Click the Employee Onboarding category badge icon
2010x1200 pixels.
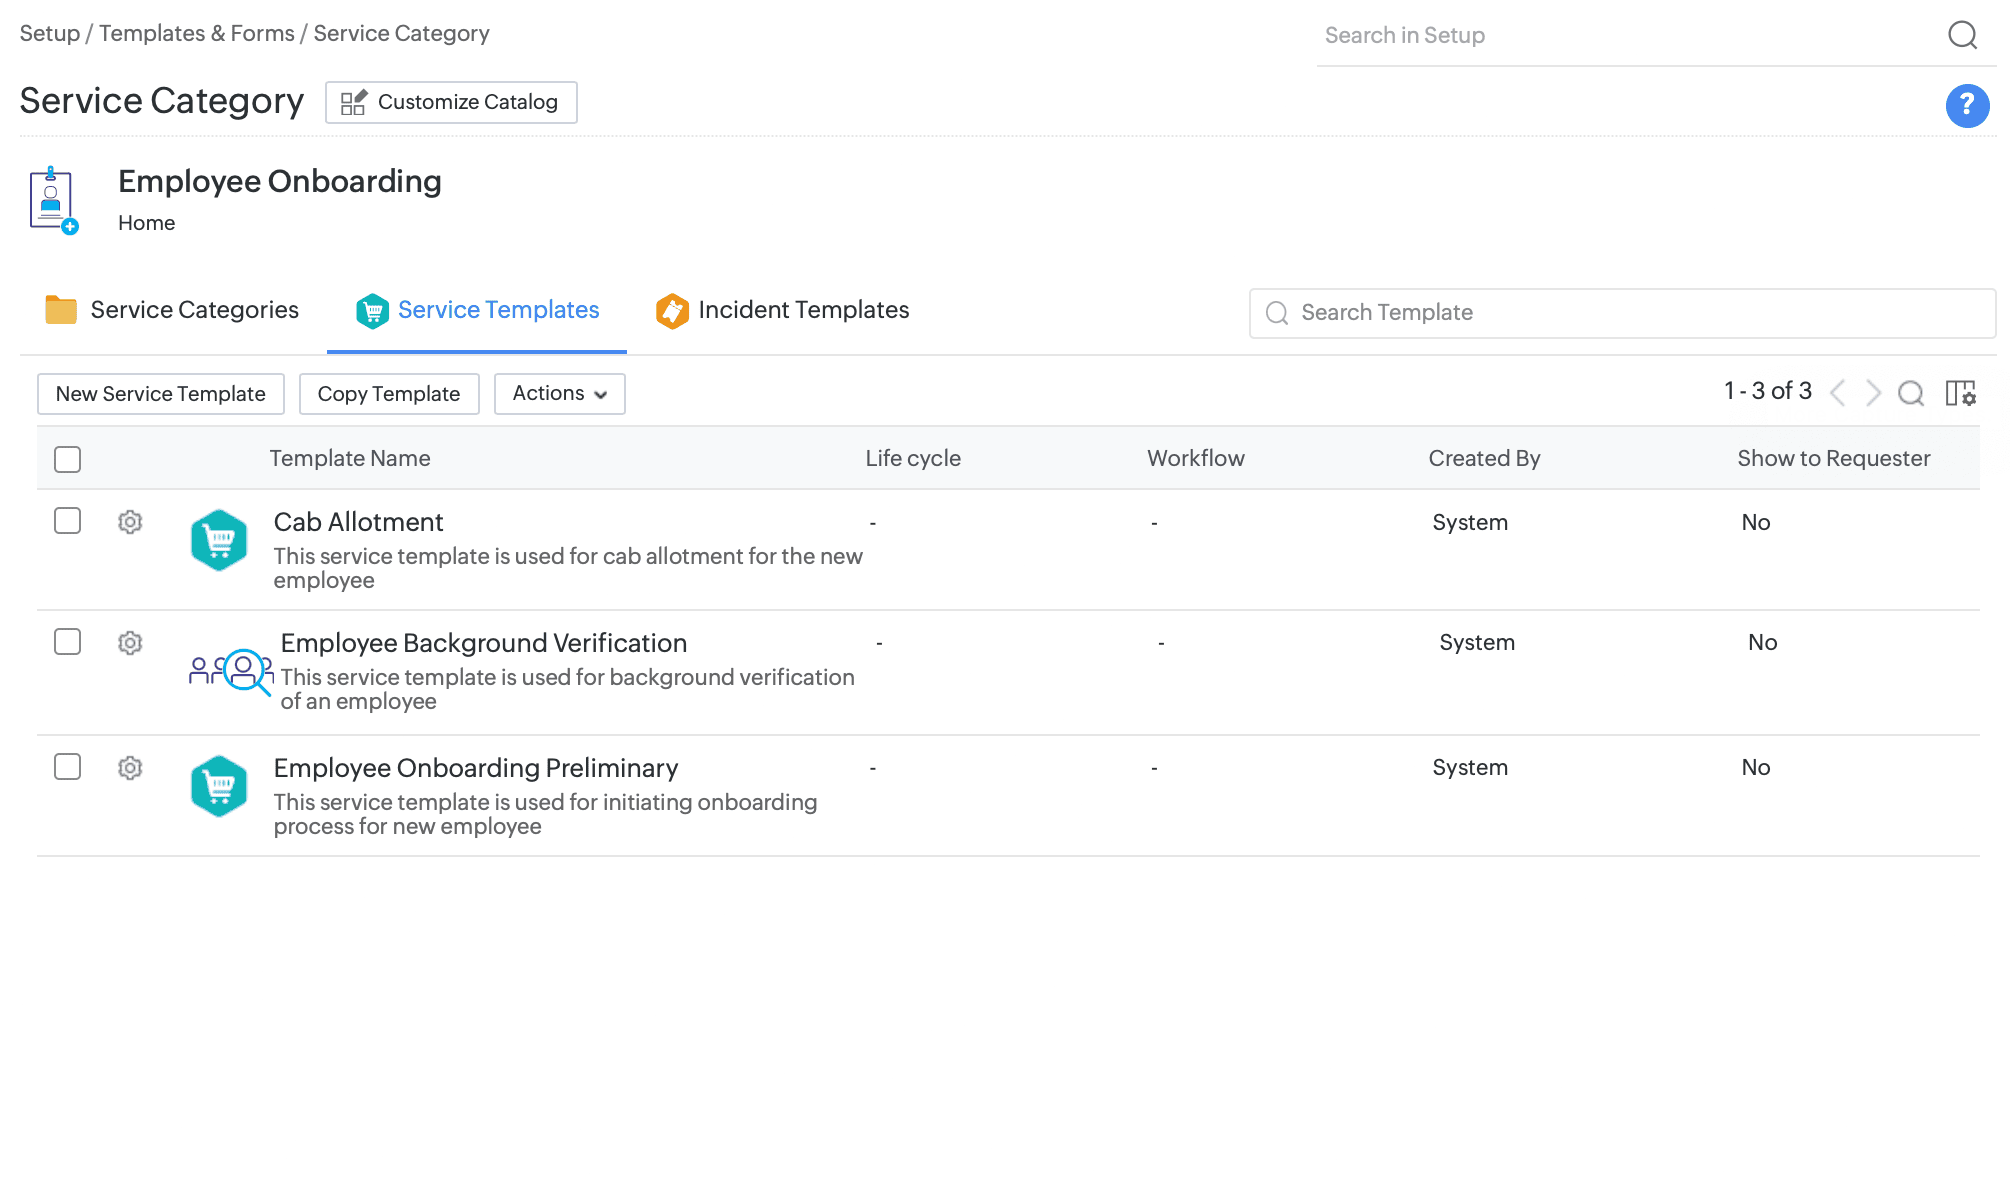(x=53, y=200)
